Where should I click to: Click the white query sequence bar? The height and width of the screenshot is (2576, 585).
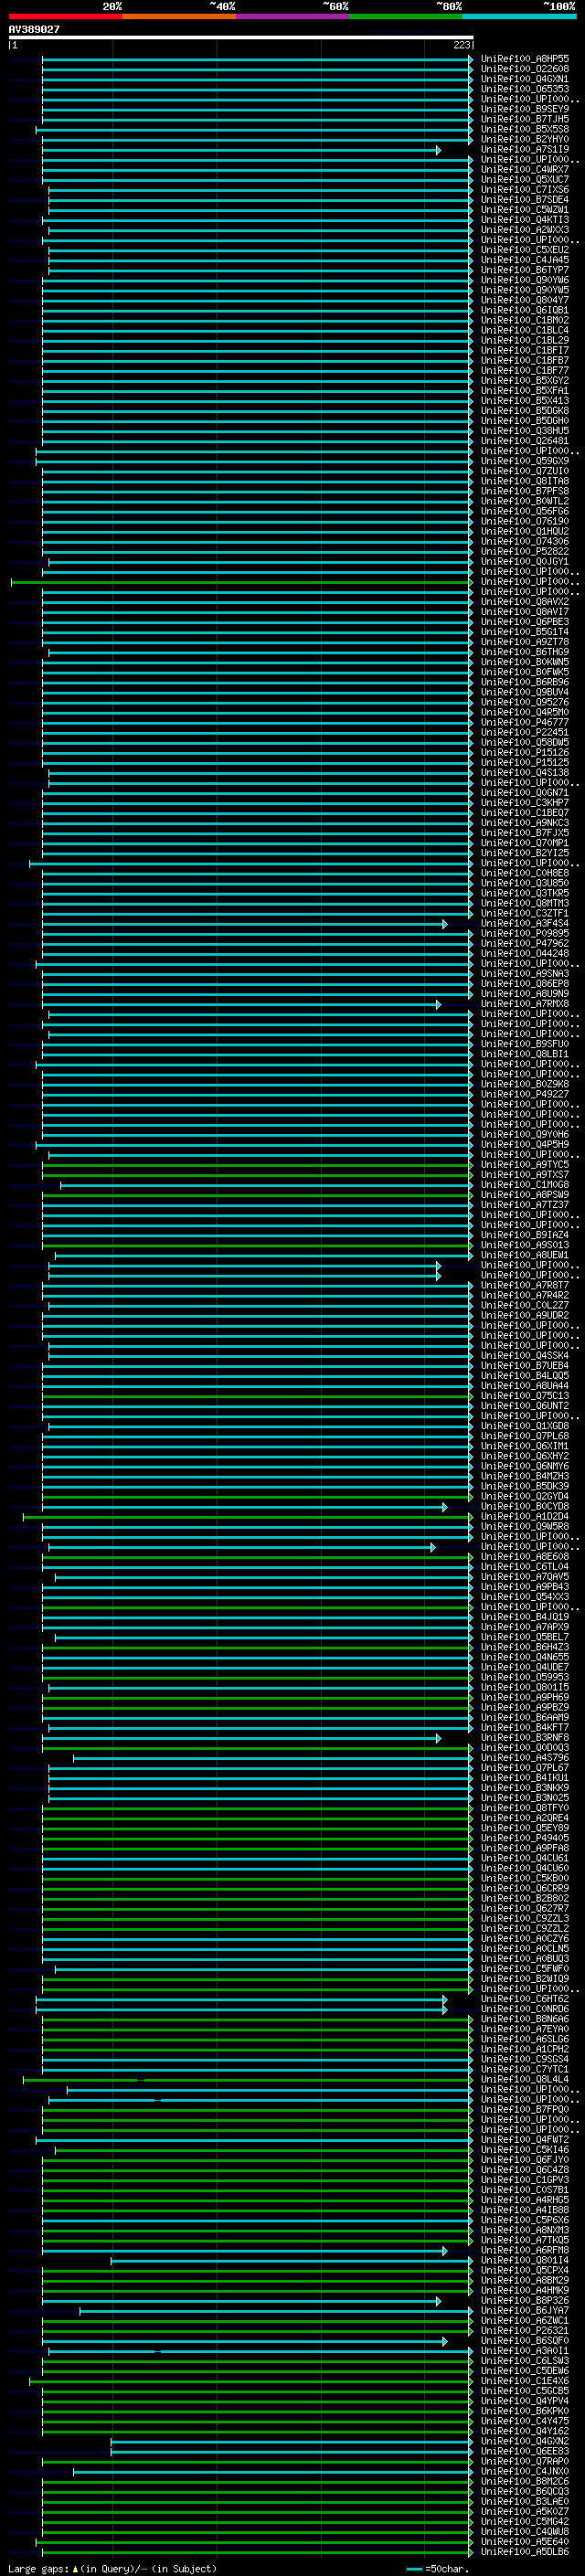[241, 38]
